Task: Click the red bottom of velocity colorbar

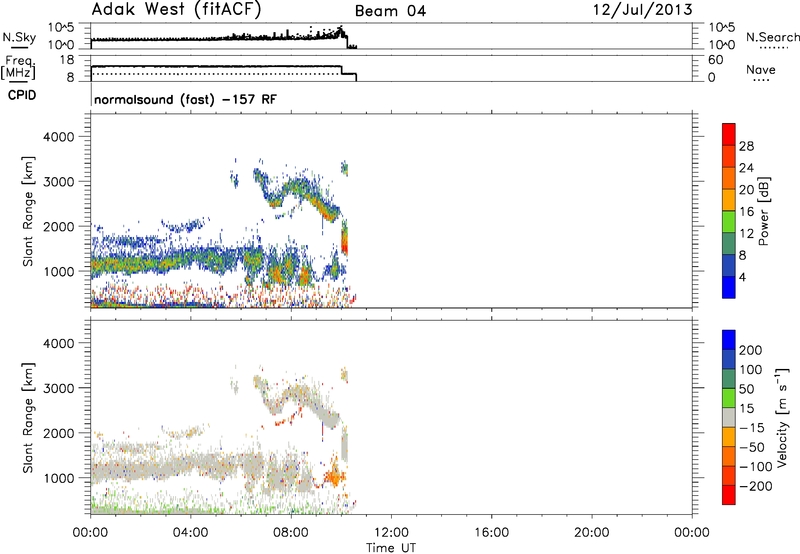Action: [729, 495]
